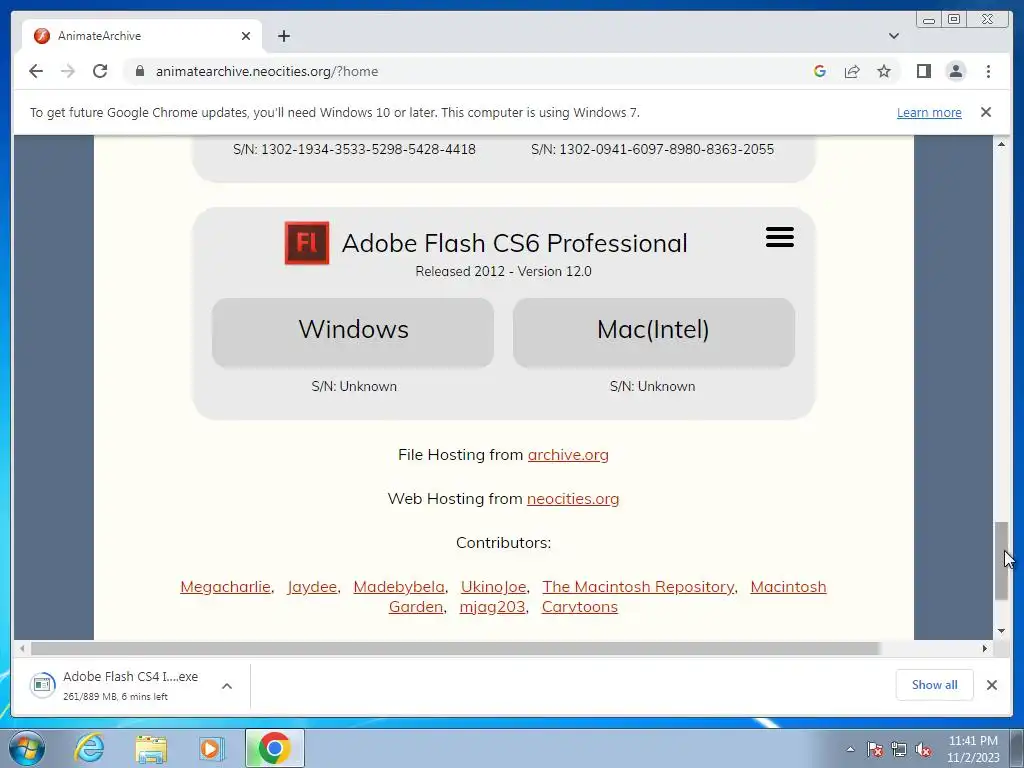Click the site lock icon in address bar
Screen dimensions: 1024x768
point(140,71)
